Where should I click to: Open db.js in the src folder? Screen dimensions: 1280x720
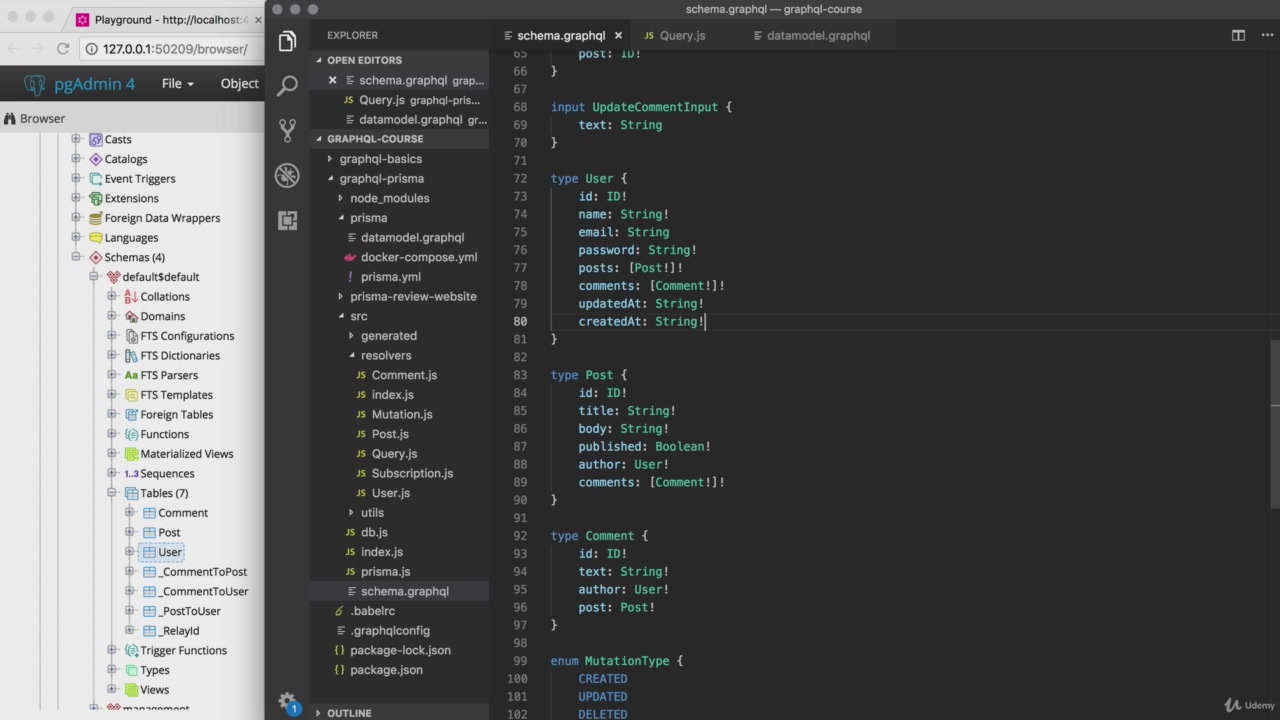pyautogui.click(x=373, y=532)
